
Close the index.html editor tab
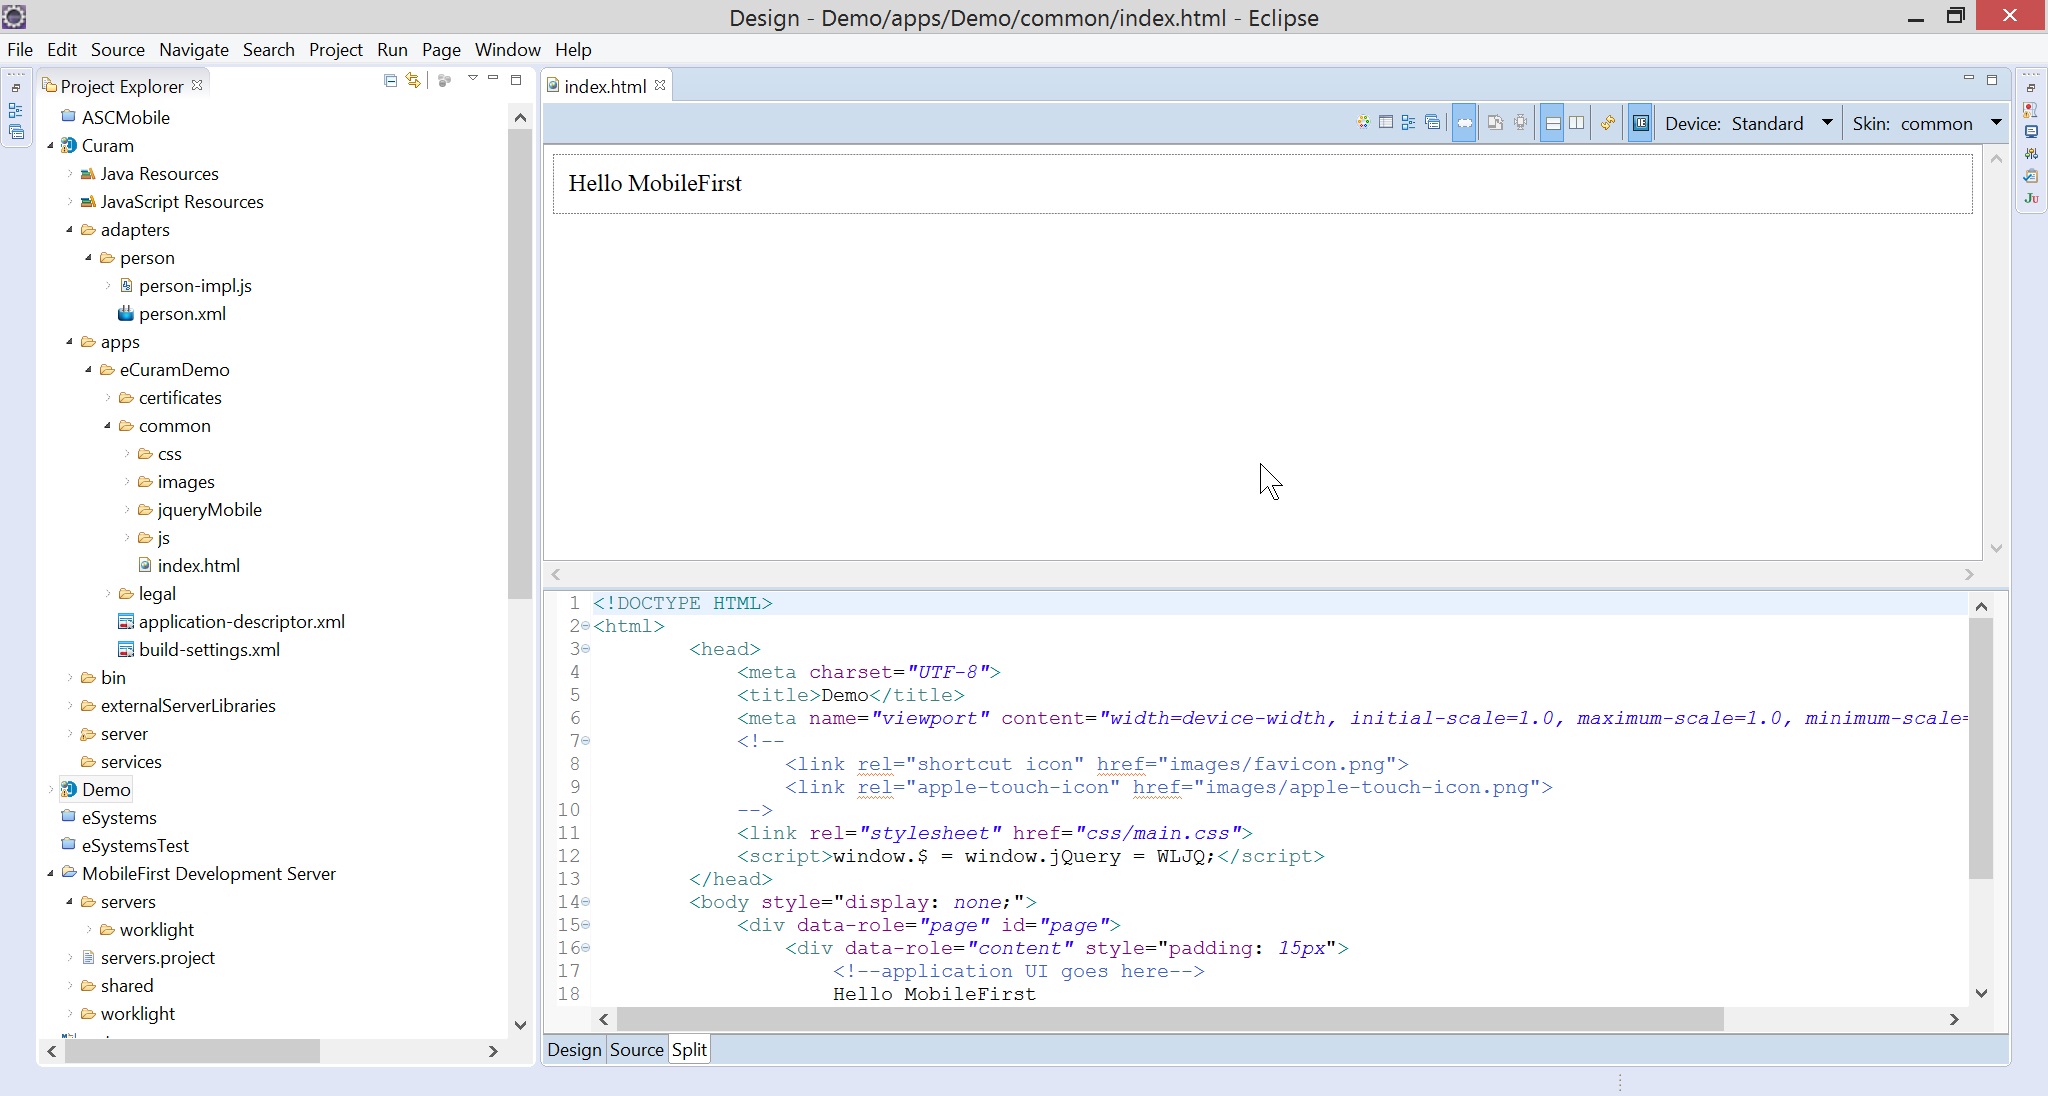[660, 86]
